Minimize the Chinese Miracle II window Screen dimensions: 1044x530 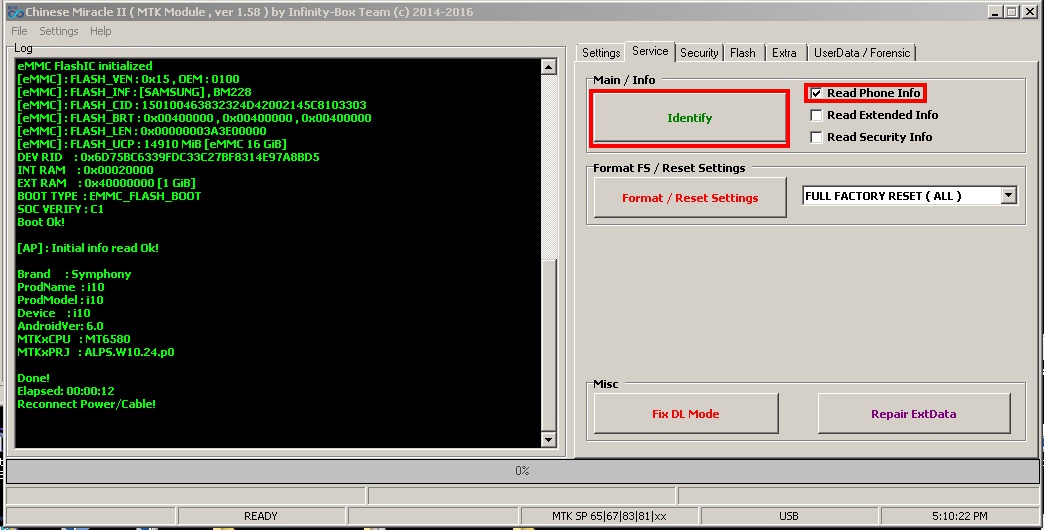pos(995,11)
